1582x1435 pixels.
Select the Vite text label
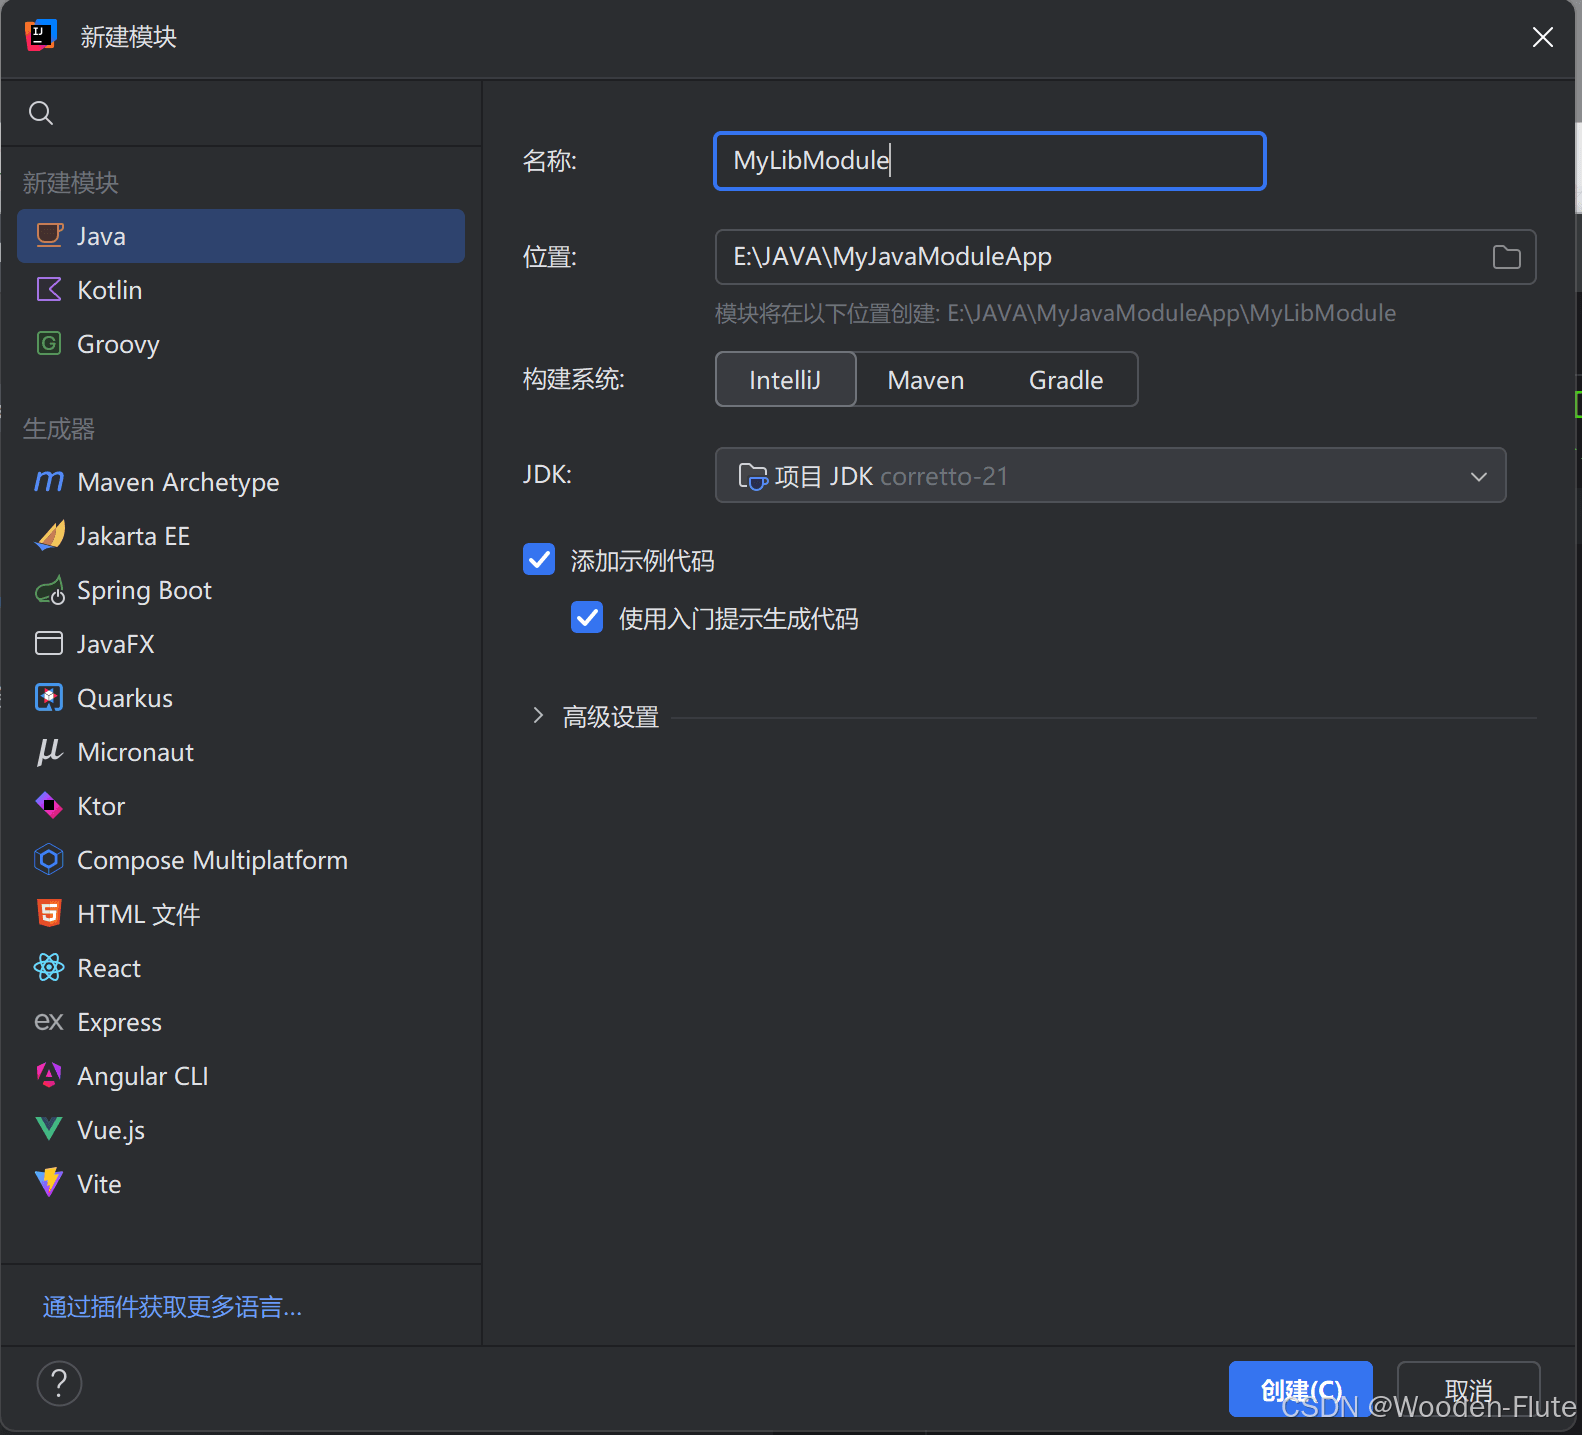[99, 1184]
